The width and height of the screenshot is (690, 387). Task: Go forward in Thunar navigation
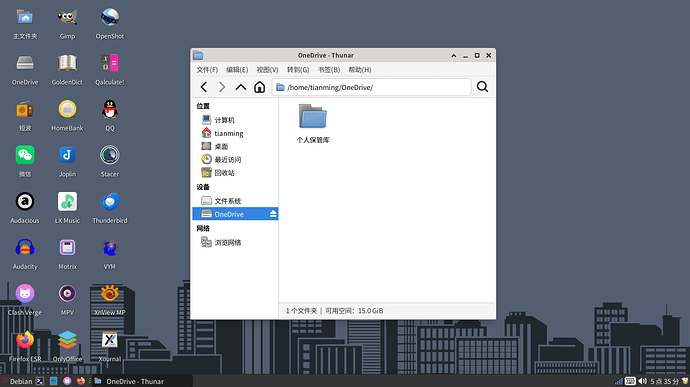click(222, 87)
